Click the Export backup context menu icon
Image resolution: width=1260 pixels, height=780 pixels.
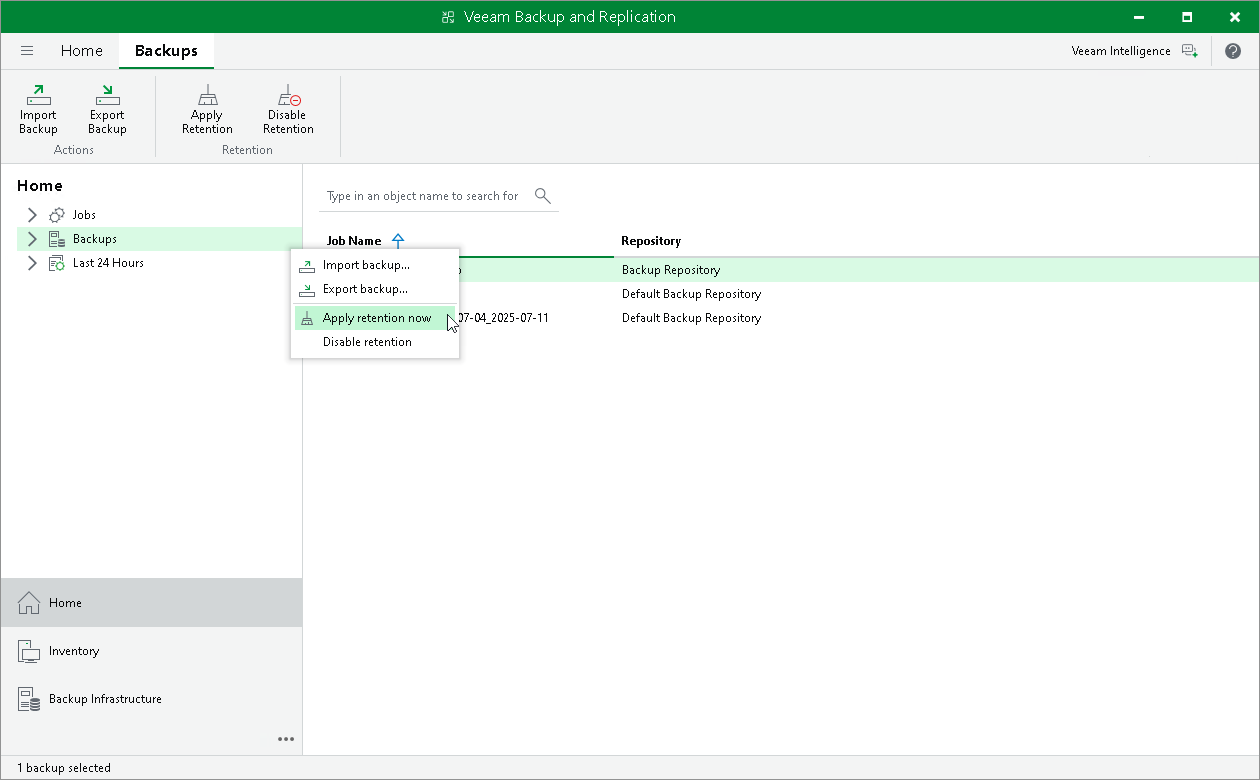(307, 290)
